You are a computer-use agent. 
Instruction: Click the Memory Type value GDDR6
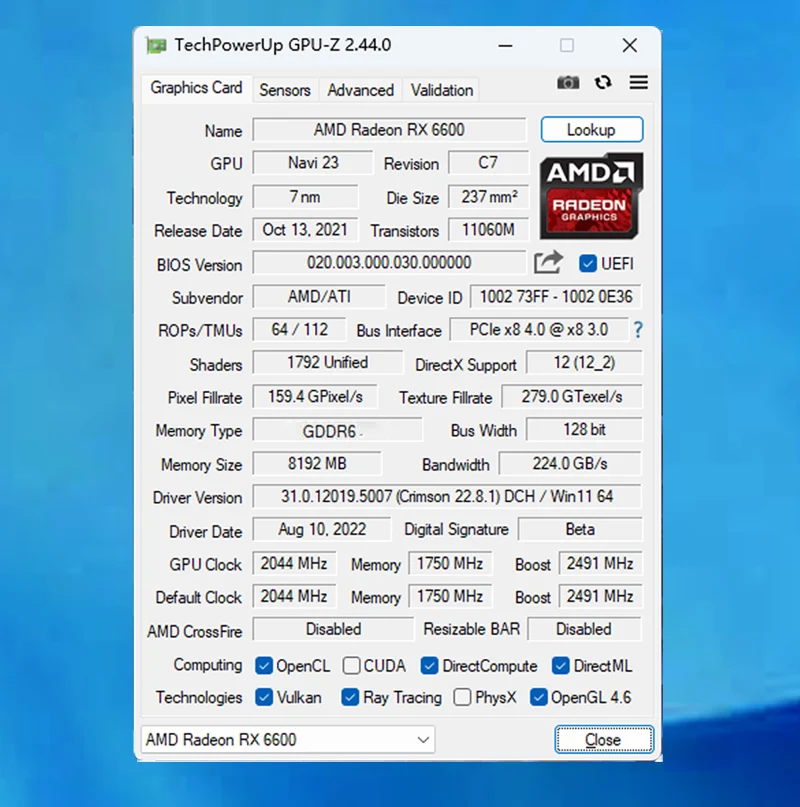[x=337, y=430]
